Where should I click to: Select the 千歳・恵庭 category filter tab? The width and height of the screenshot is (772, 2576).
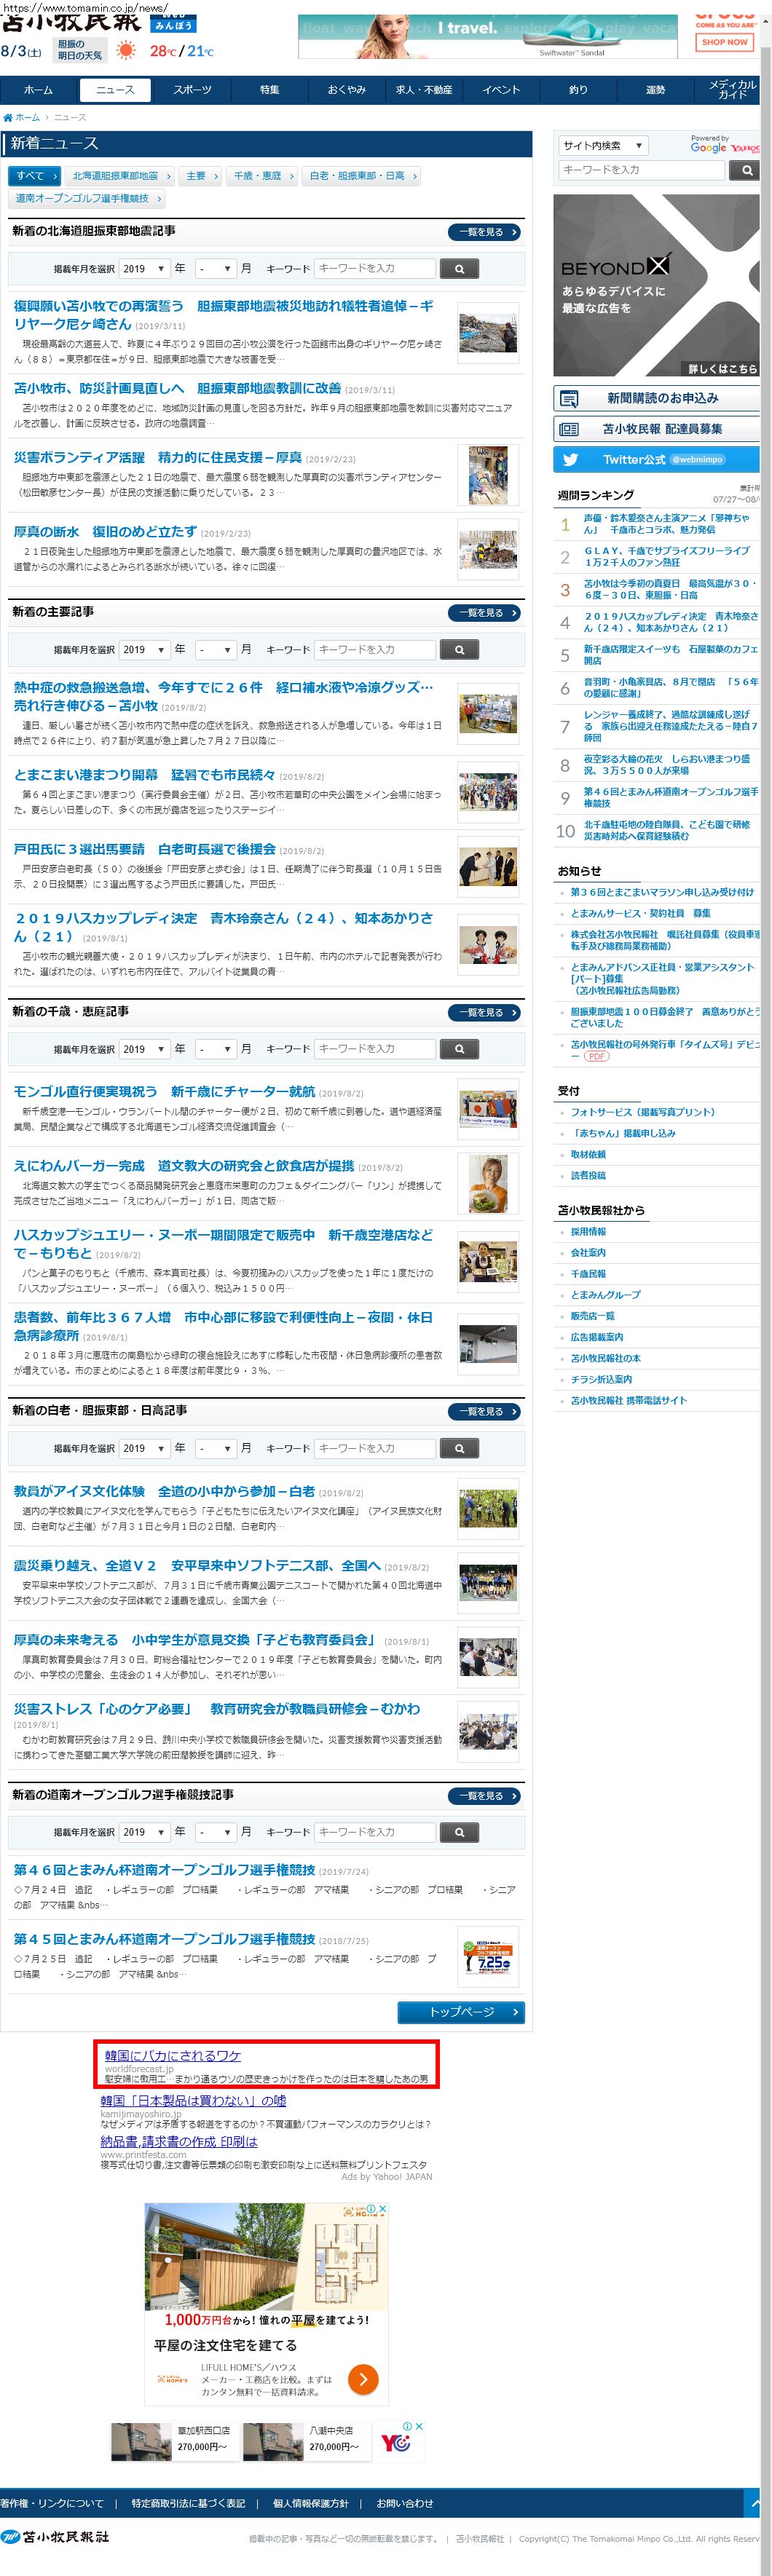(261, 176)
